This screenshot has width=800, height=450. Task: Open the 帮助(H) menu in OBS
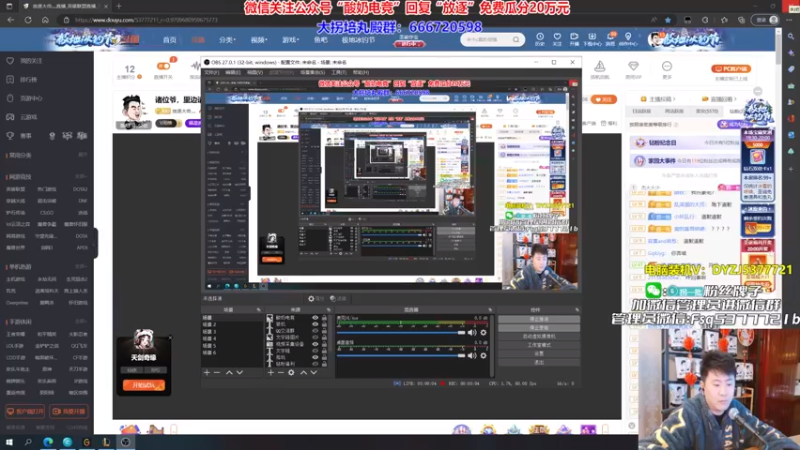[x=361, y=72]
